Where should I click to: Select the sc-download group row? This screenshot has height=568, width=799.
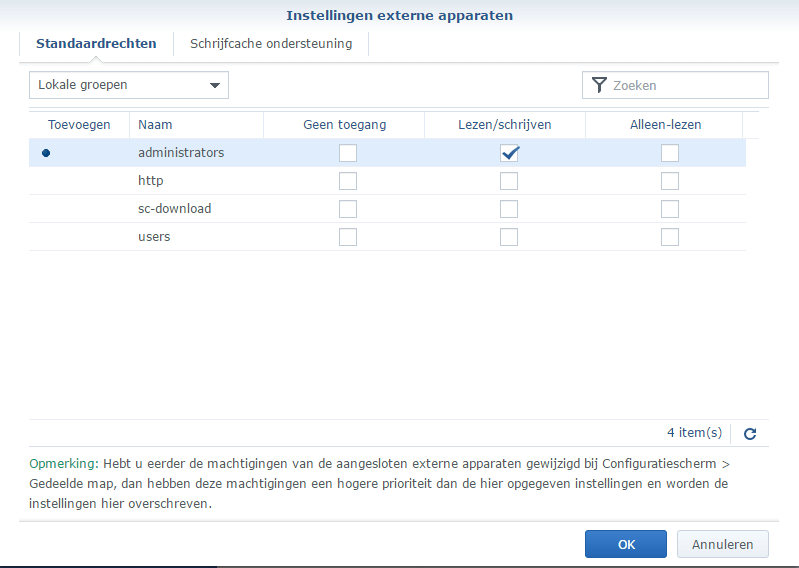click(174, 209)
